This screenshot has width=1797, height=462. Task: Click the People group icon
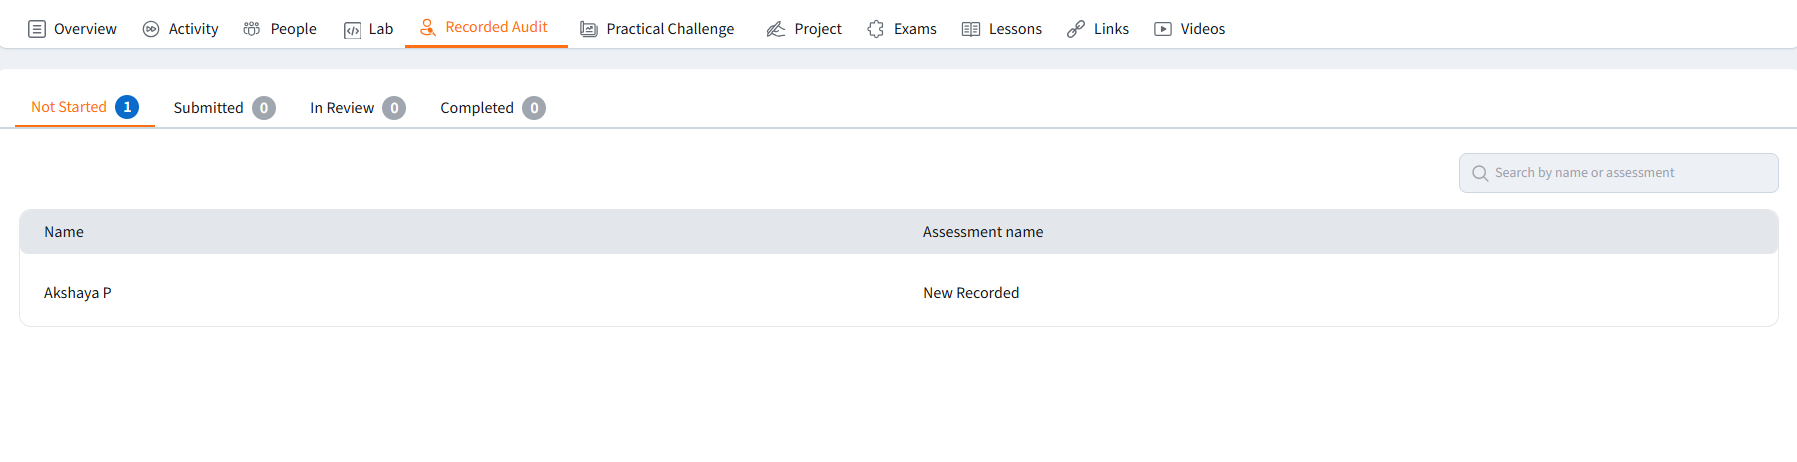pos(252,29)
